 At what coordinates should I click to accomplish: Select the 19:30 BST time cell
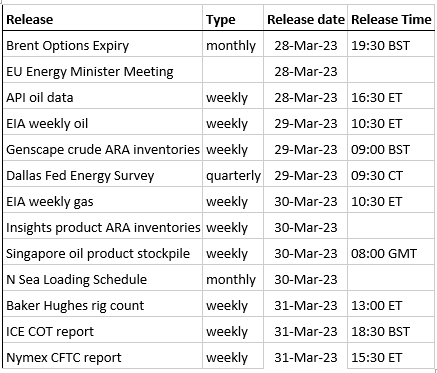391,45
